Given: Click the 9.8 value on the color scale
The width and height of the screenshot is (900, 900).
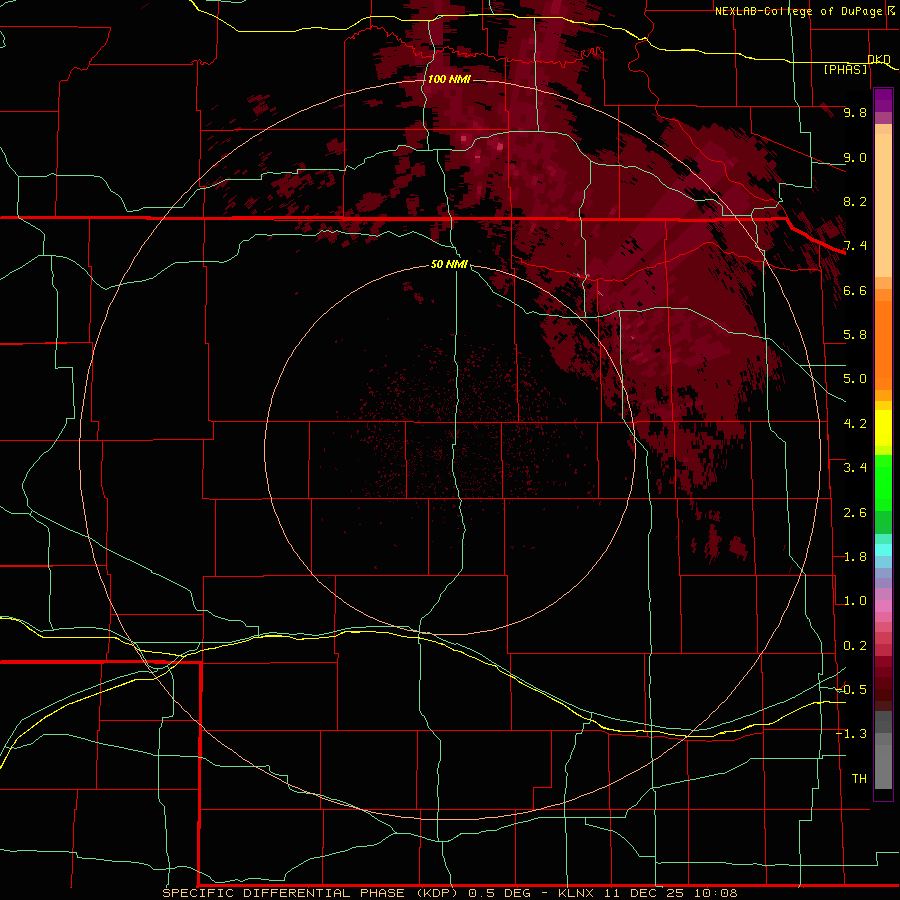Looking at the screenshot, I should (855, 112).
